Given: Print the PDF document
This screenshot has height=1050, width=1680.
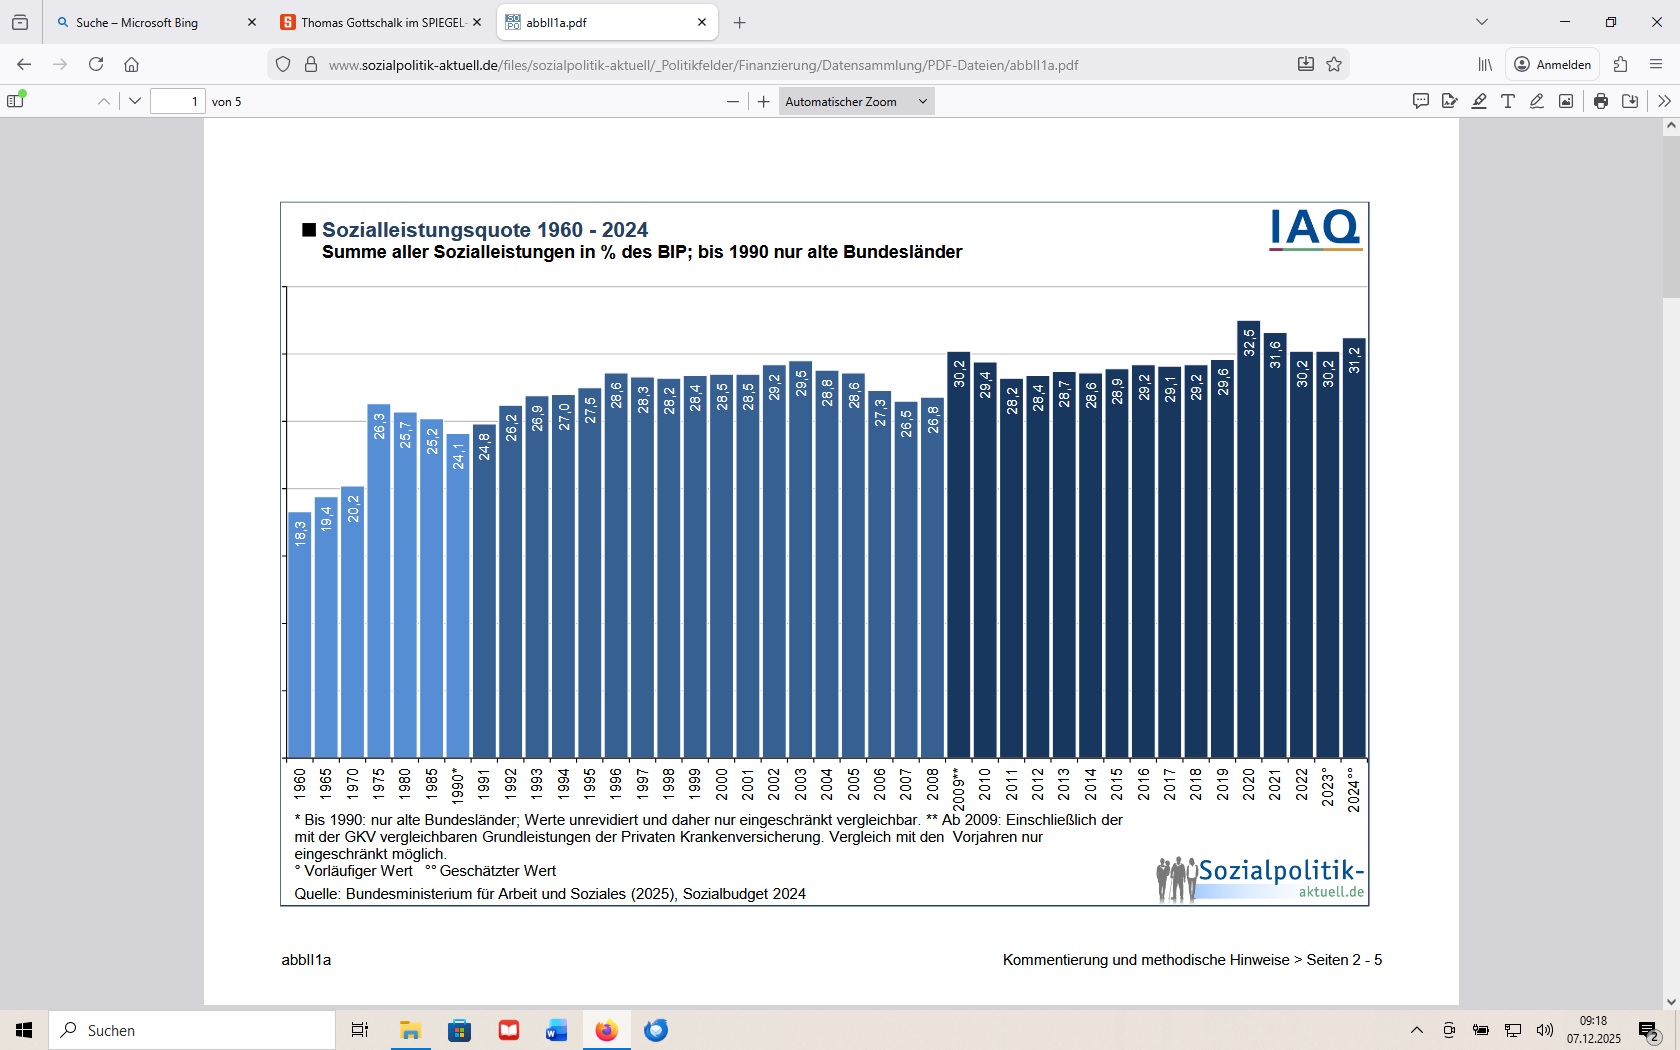Looking at the screenshot, I should [1601, 101].
